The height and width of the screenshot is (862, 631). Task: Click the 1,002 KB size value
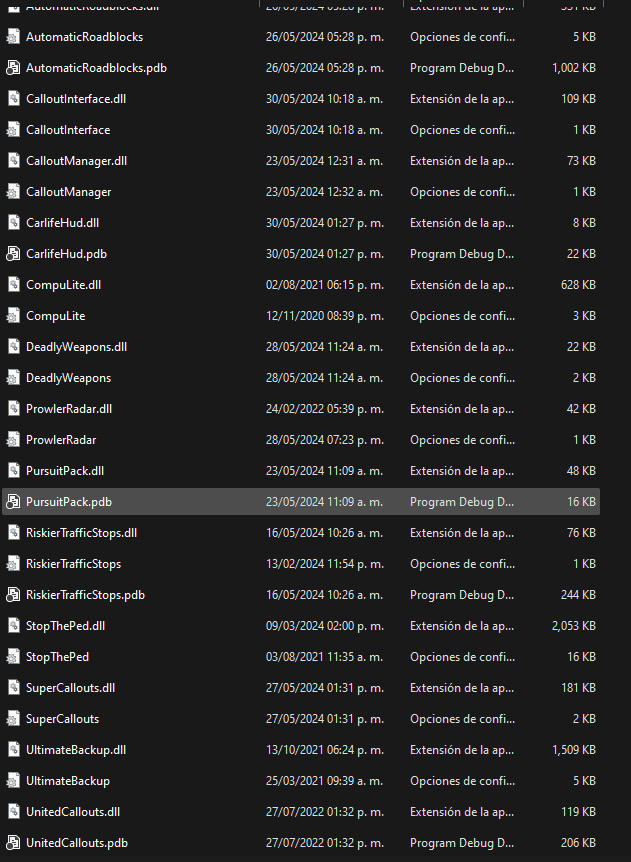[x=574, y=68]
